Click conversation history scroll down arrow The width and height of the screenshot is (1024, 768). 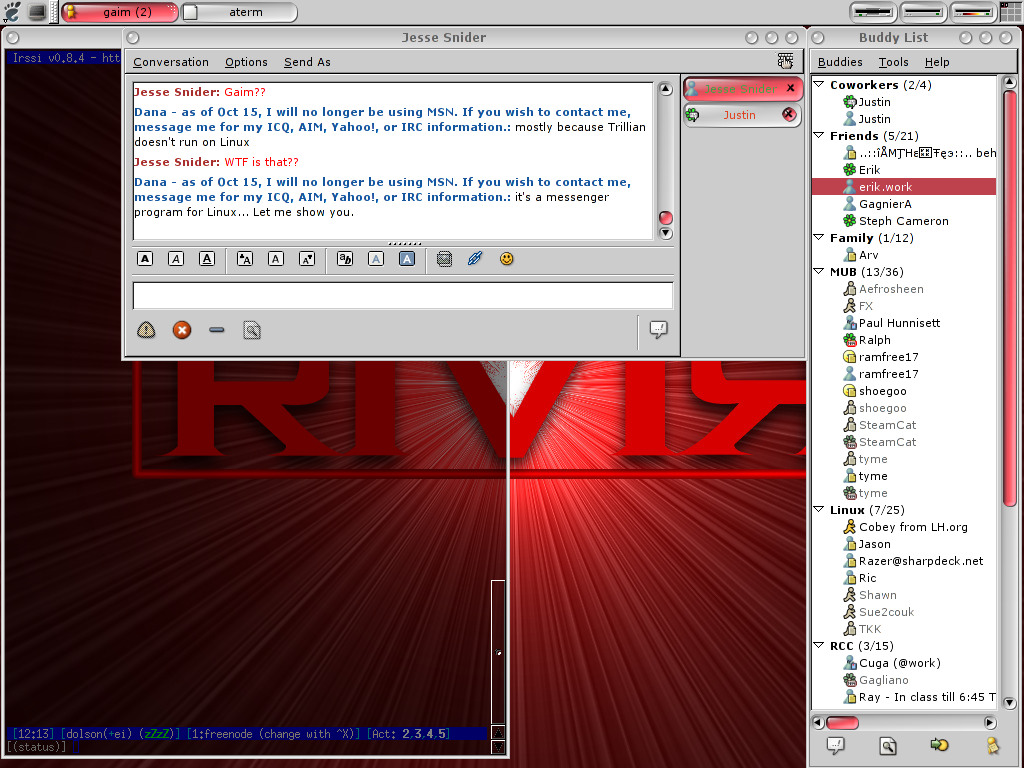coord(665,233)
